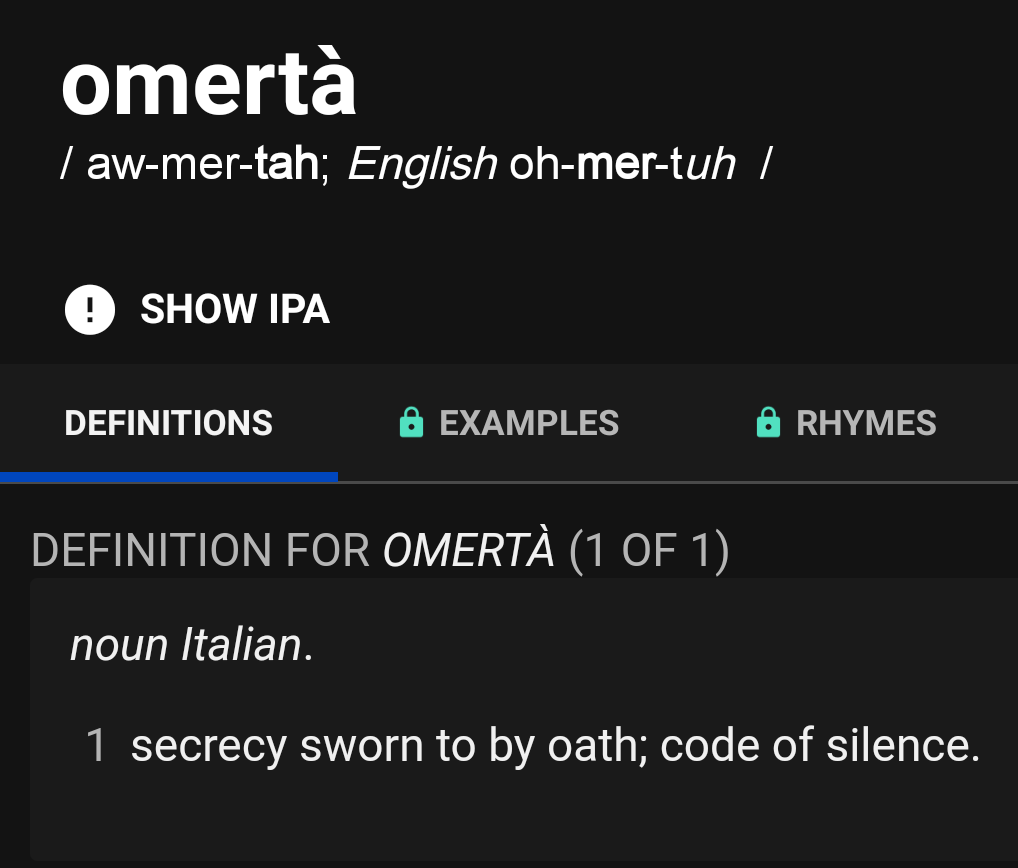1018x868 pixels.
Task: Select the oh-mer-tuh English pronunciation
Action: (622, 165)
